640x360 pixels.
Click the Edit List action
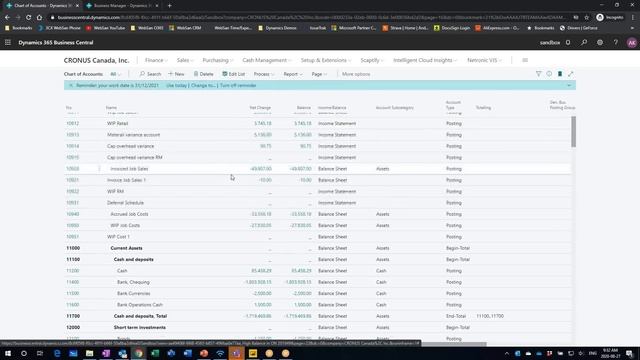pos(233,74)
